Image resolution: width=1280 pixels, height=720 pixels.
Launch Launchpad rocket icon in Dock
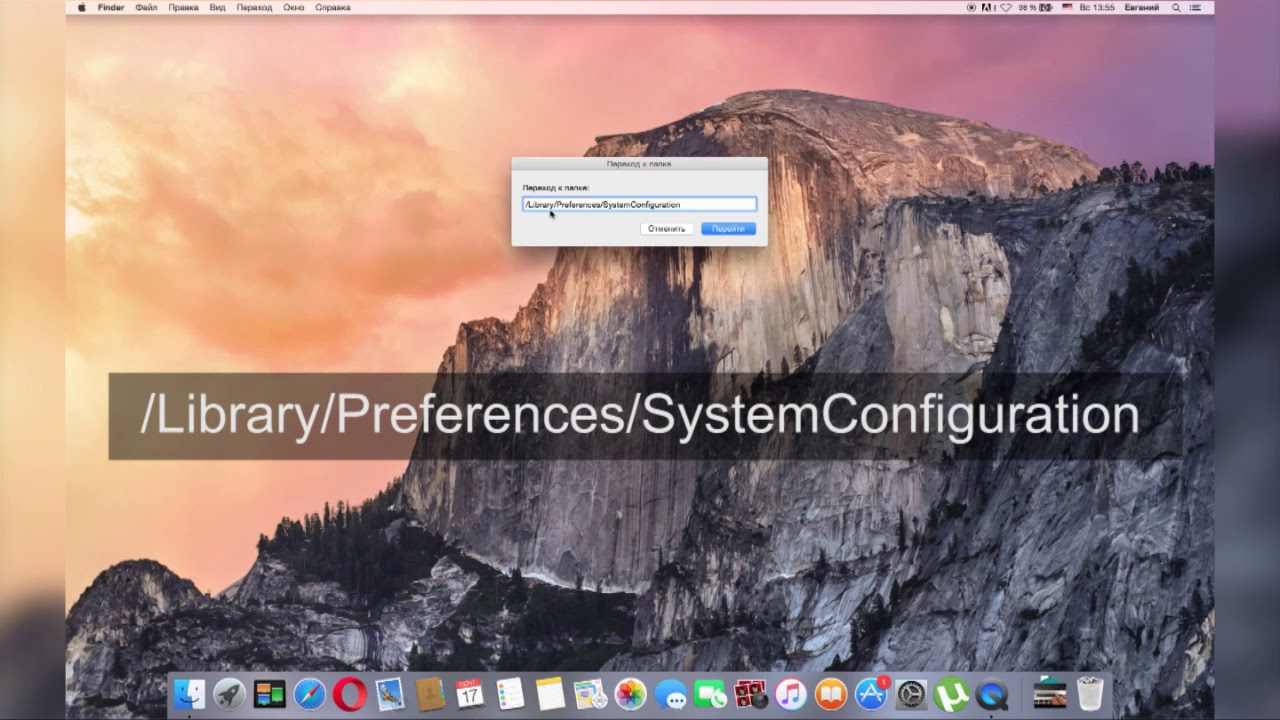click(x=229, y=693)
